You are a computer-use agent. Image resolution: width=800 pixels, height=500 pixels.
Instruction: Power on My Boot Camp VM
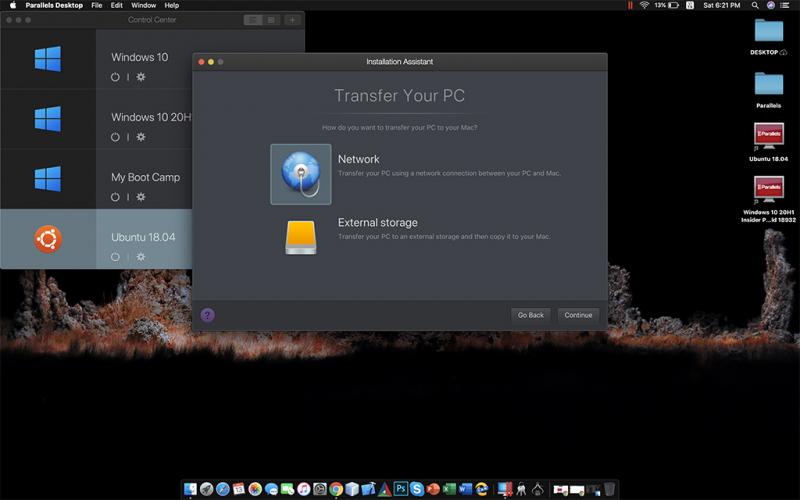pyautogui.click(x=115, y=197)
